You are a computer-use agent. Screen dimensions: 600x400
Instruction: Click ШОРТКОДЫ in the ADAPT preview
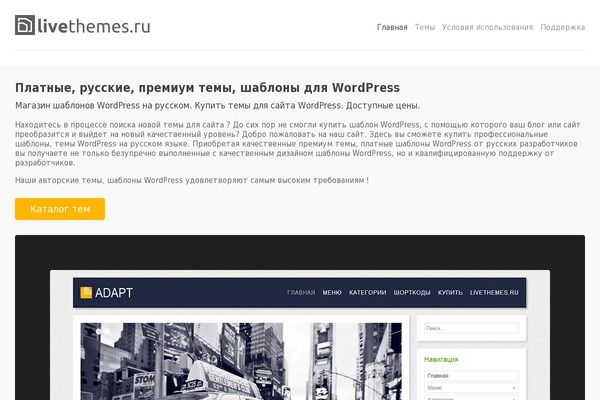coord(412,292)
